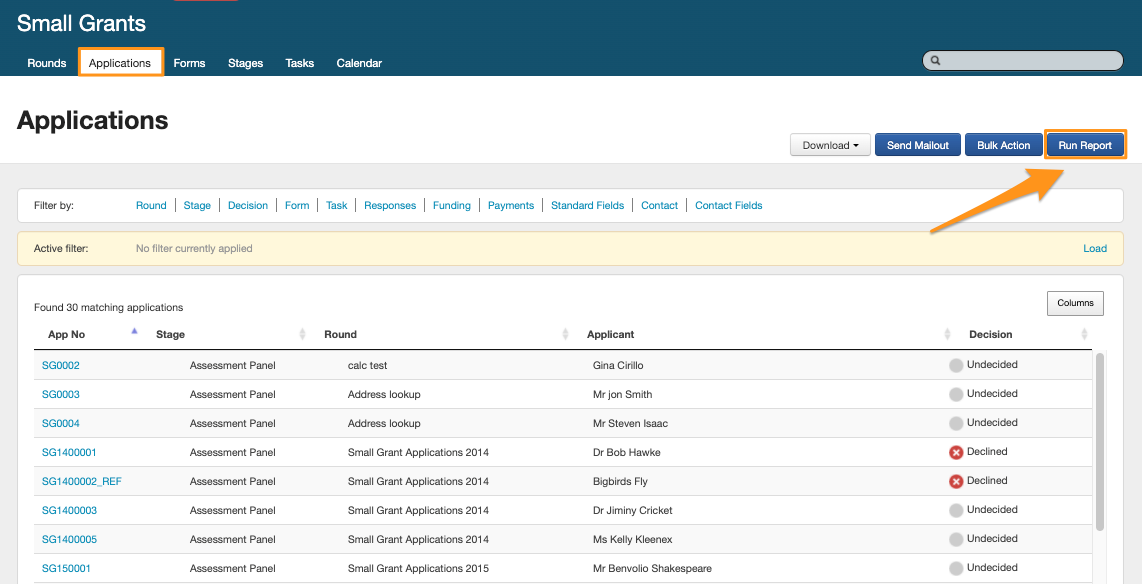Screen dimensions: 1142x584
Task: Expand the Round filter option
Action: tap(151, 205)
